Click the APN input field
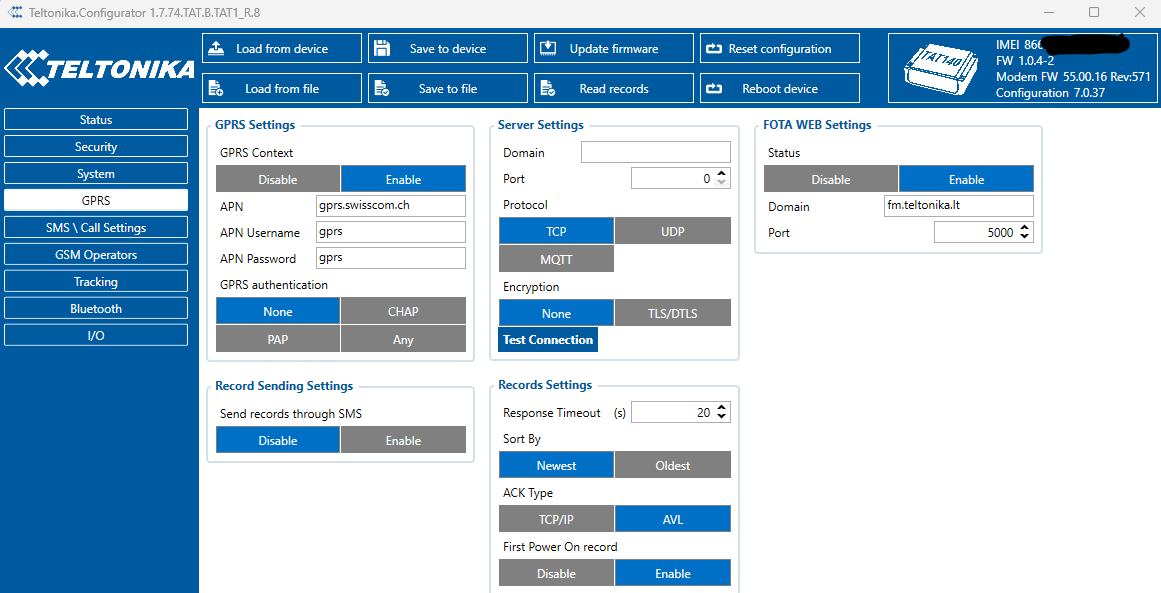Image resolution: width=1161 pixels, height=593 pixels. [391, 206]
